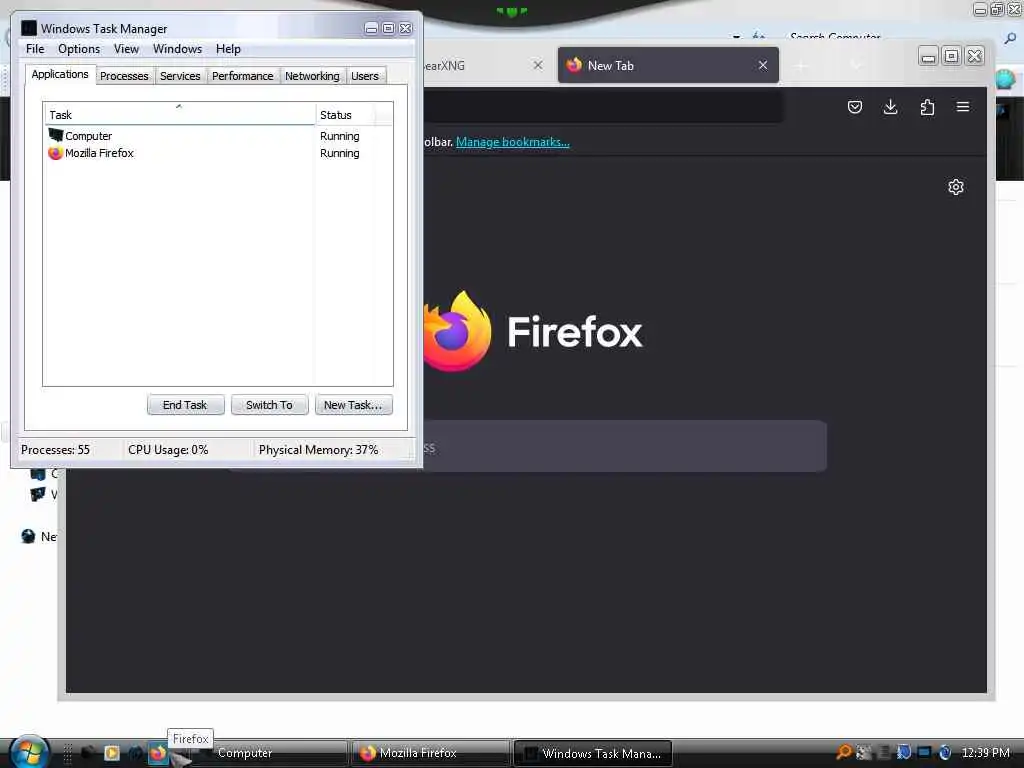Viewport: 1024px width, 768px height.
Task: Select the Applications tab
Action: pyautogui.click(x=60, y=74)
